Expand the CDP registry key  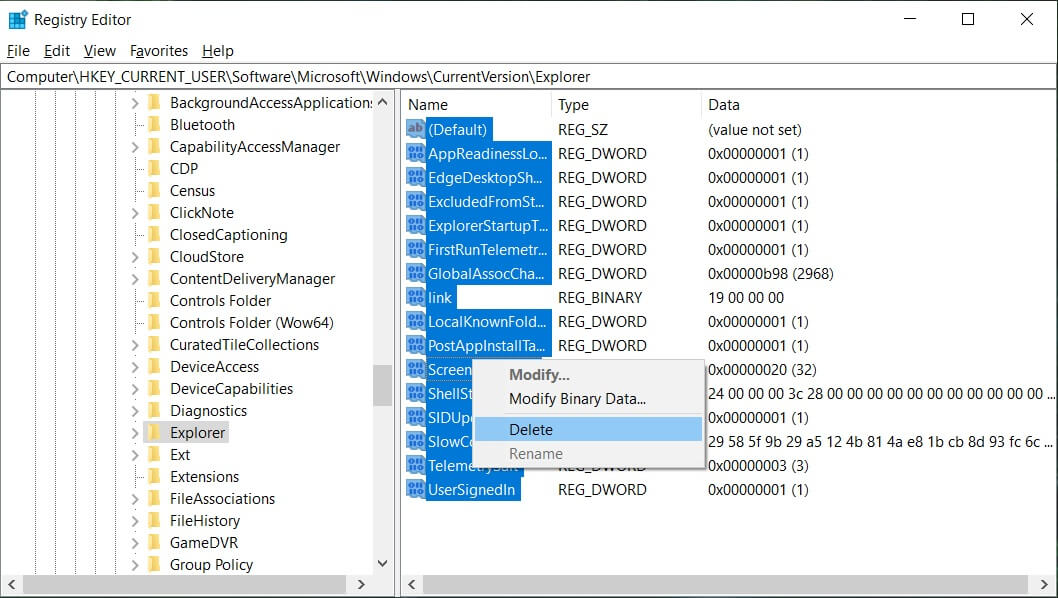137,168
